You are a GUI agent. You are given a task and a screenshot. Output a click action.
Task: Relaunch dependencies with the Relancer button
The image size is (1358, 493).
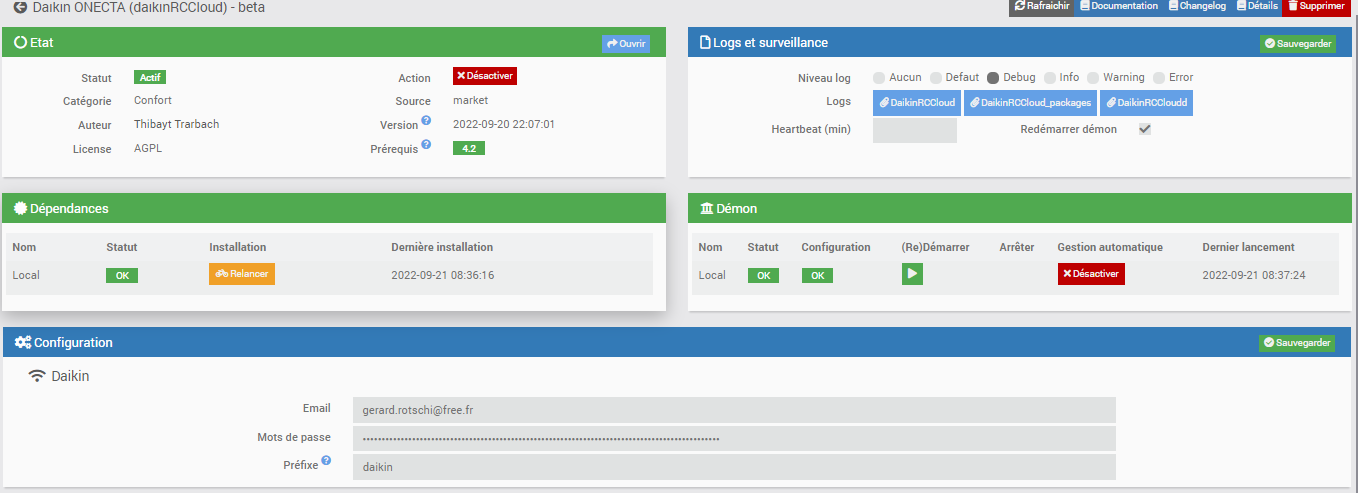242,274
